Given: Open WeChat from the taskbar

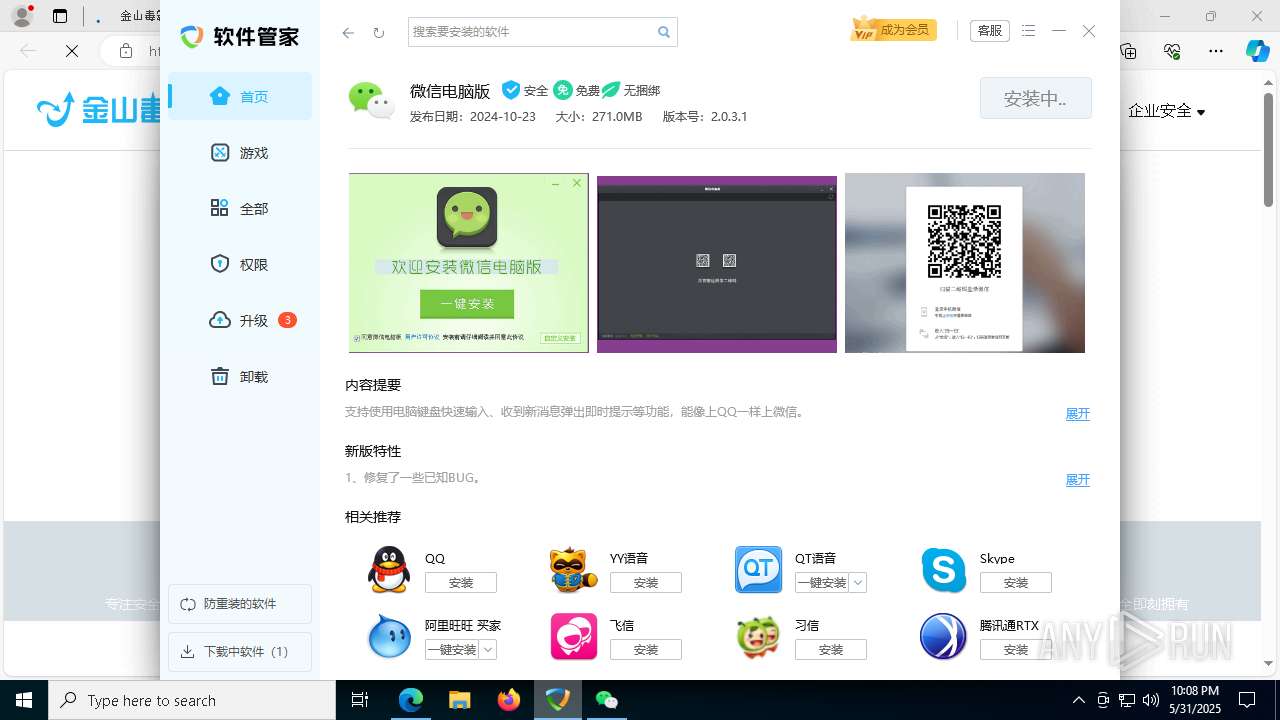Looking at the screenshot, I should pyautogui.click(x=607, y=700).
